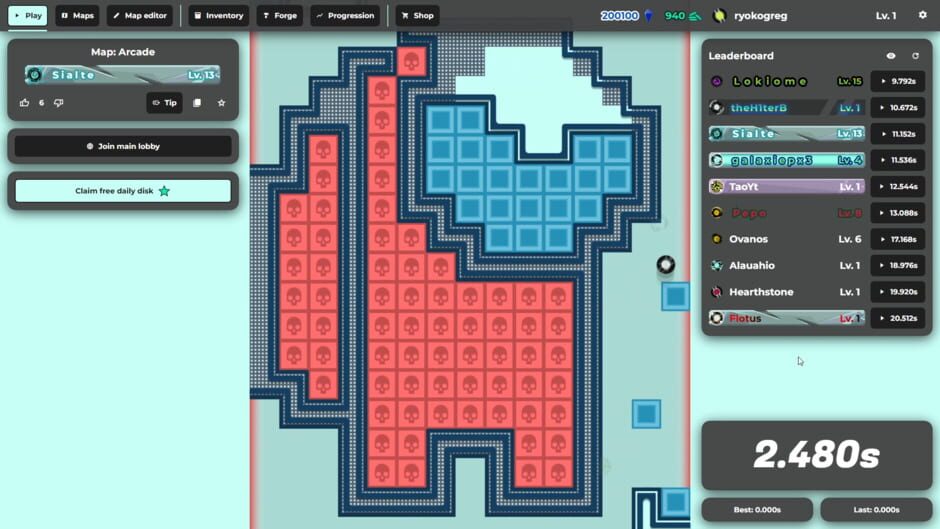The height and width of the screenshot is (529, 940).
Task: Refresh the leaderboard list
Action: pos(915,56)
